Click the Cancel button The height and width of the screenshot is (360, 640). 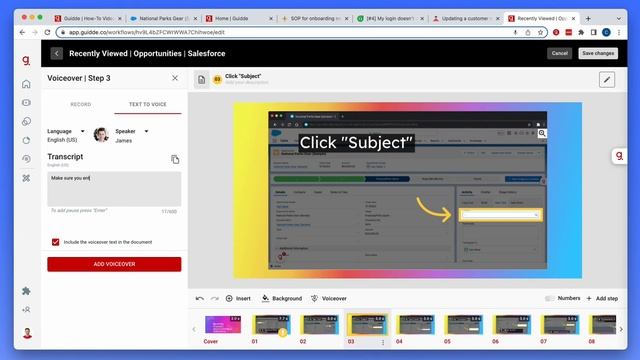[x=559, y=53]
